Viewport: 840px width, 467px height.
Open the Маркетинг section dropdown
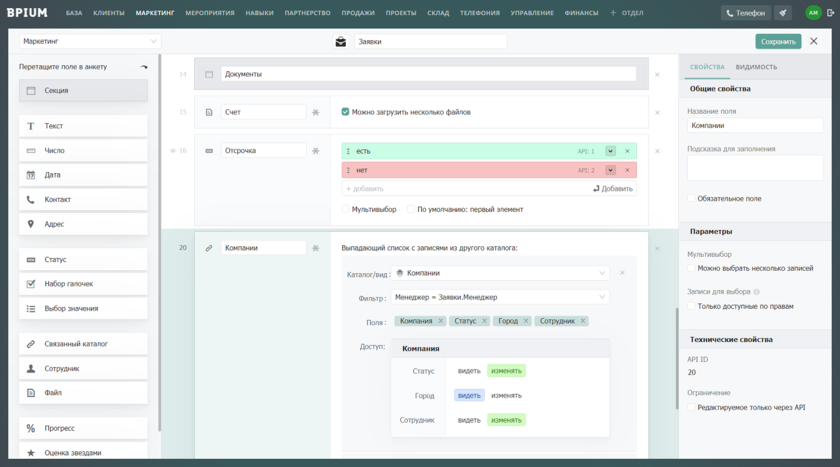coord(90,42)
